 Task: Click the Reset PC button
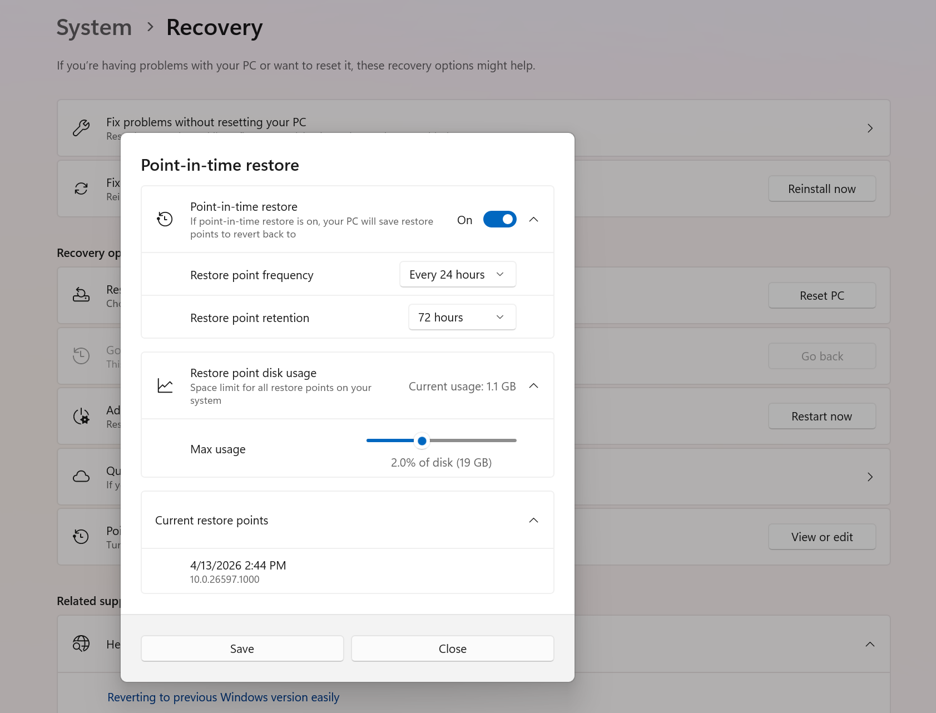tap(821, 296)
